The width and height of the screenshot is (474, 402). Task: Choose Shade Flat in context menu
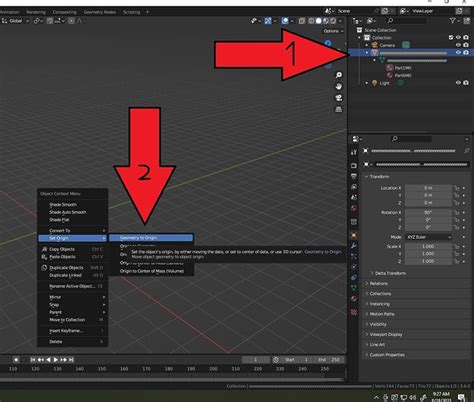point(59,220)
